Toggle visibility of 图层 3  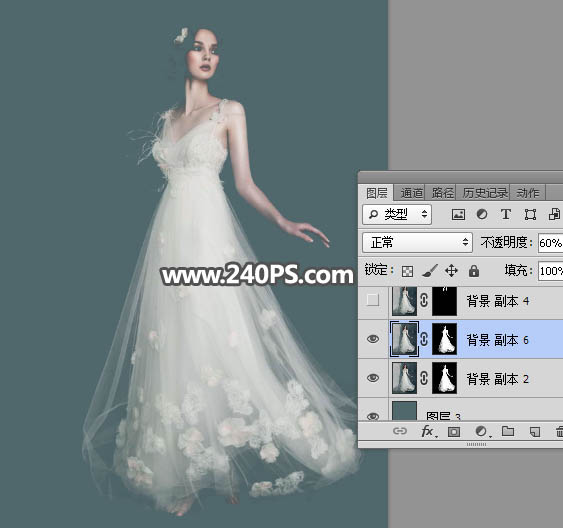pos(373,416)
